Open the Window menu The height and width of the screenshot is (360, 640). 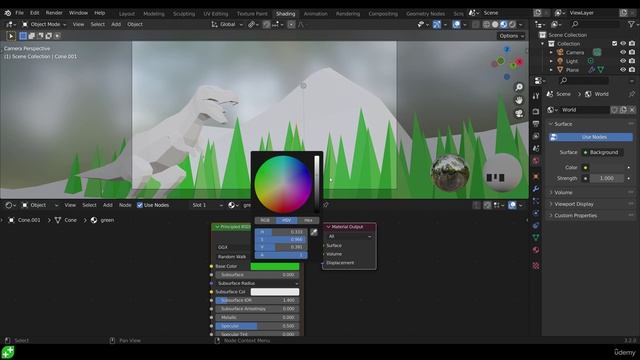78,13
